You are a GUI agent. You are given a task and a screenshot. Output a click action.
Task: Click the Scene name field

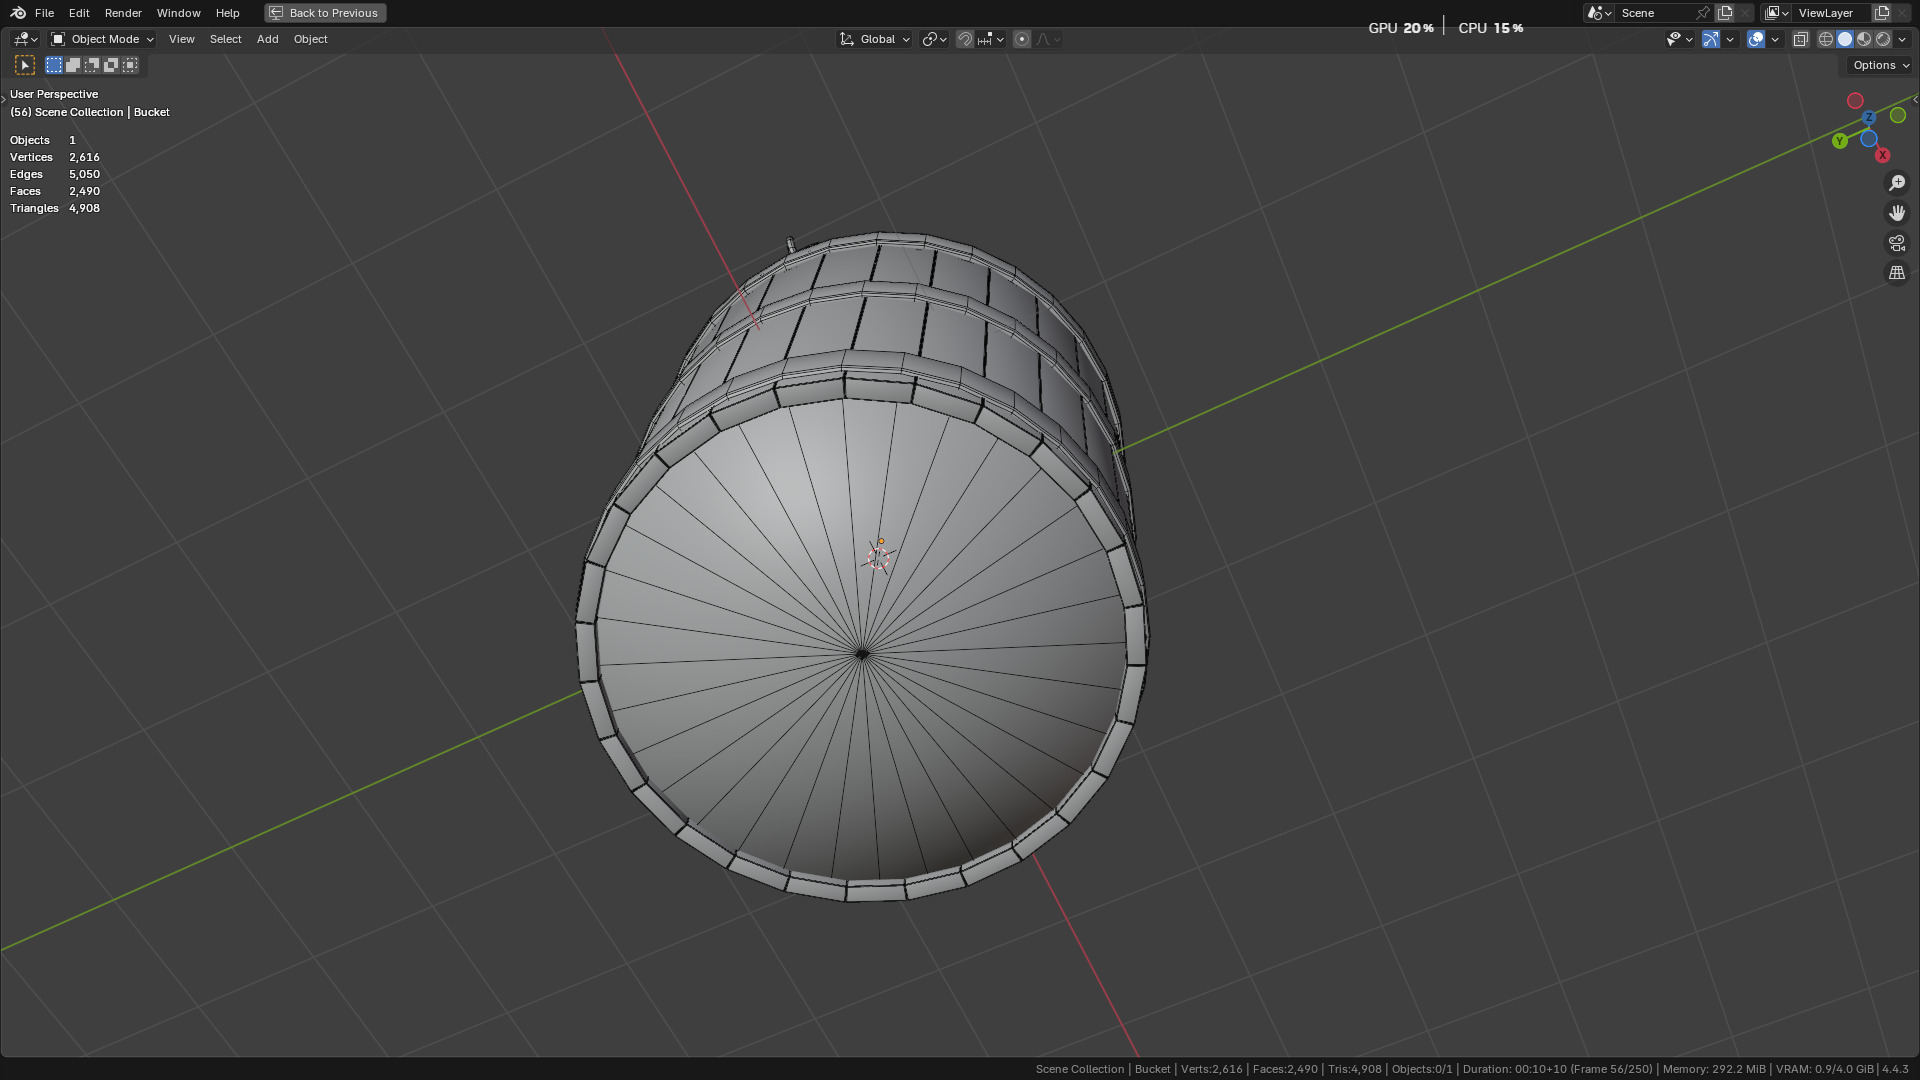[x=1656, y=13]
